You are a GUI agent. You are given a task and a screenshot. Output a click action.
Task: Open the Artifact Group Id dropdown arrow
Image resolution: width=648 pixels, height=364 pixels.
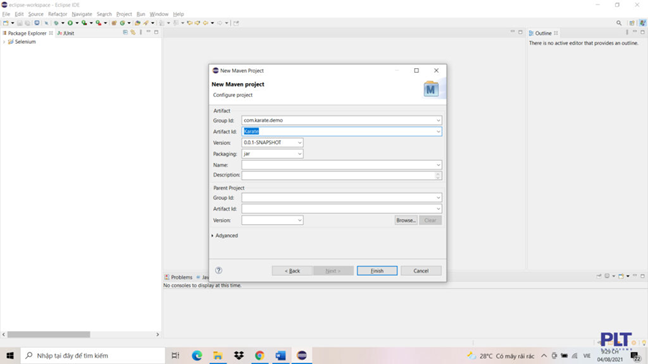click(x=438, y=120)
